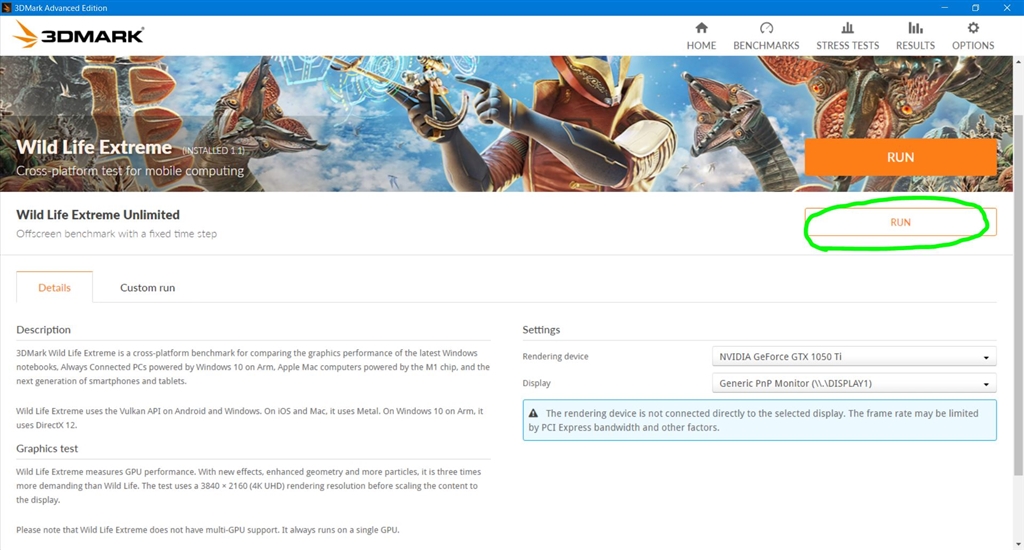Click the 3DMark logo
The height and width of the screenshot is (550, 1024).
click(78, 34)
